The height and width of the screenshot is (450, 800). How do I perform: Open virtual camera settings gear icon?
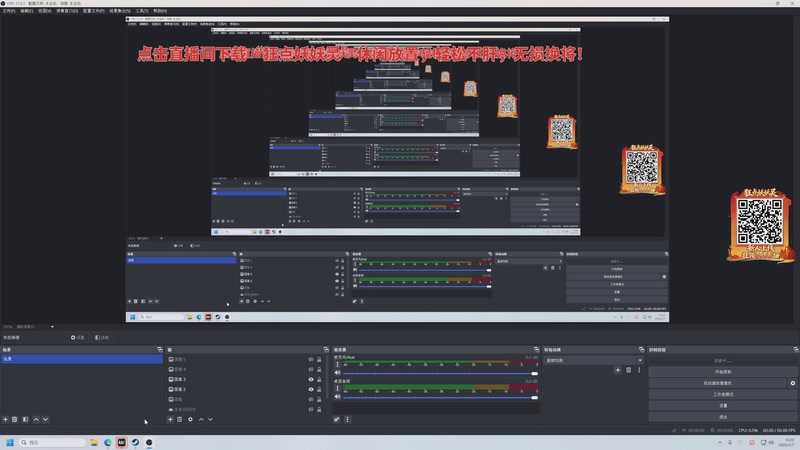pyautogui.click(x=793, y=383)
